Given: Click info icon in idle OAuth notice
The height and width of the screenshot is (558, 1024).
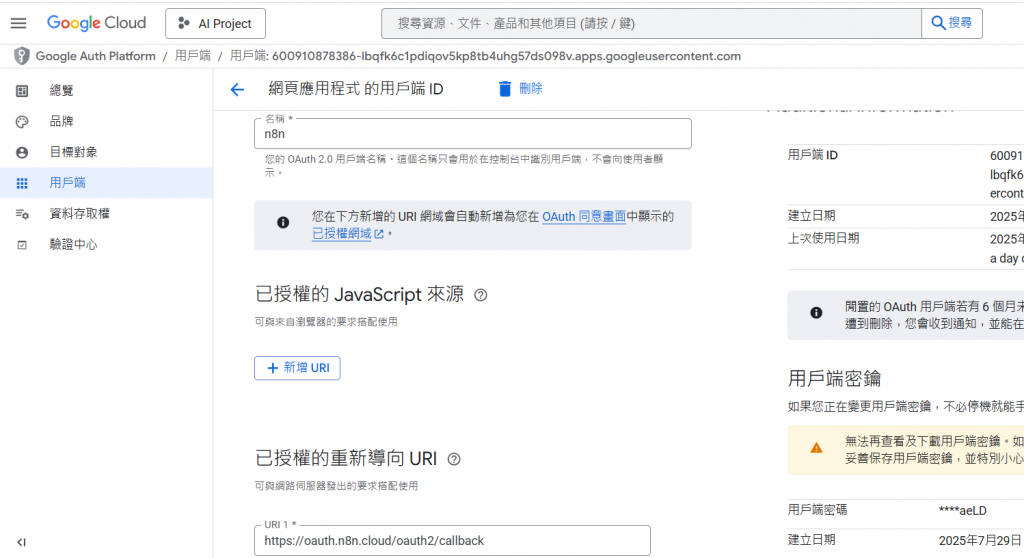Looking at the screenshot, I should [x=816, y=313].
